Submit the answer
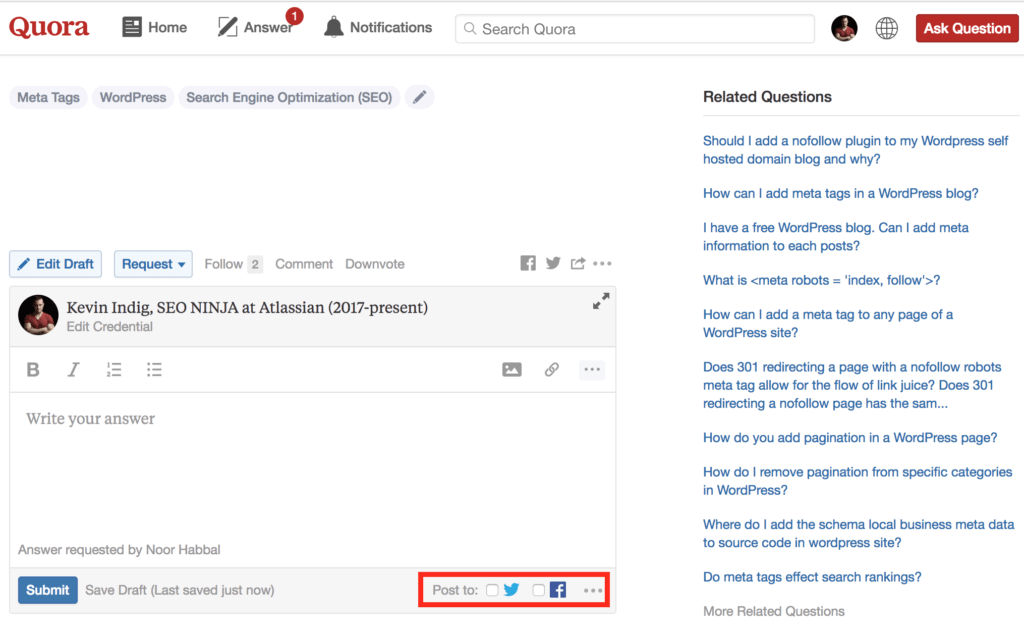 (48, 590)
